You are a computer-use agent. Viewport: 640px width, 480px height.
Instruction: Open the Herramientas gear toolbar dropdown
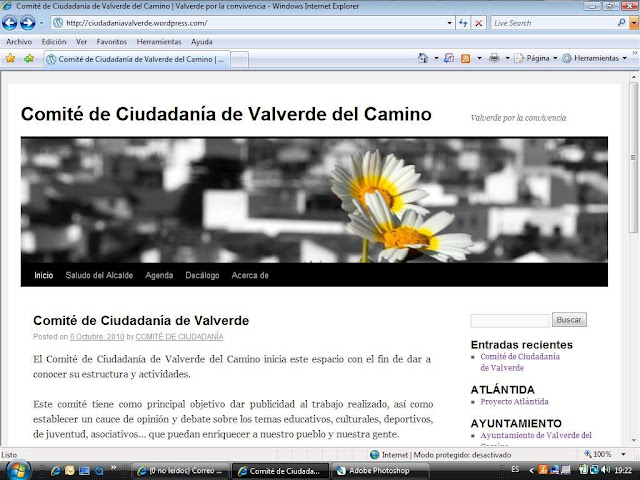[594, 58]
